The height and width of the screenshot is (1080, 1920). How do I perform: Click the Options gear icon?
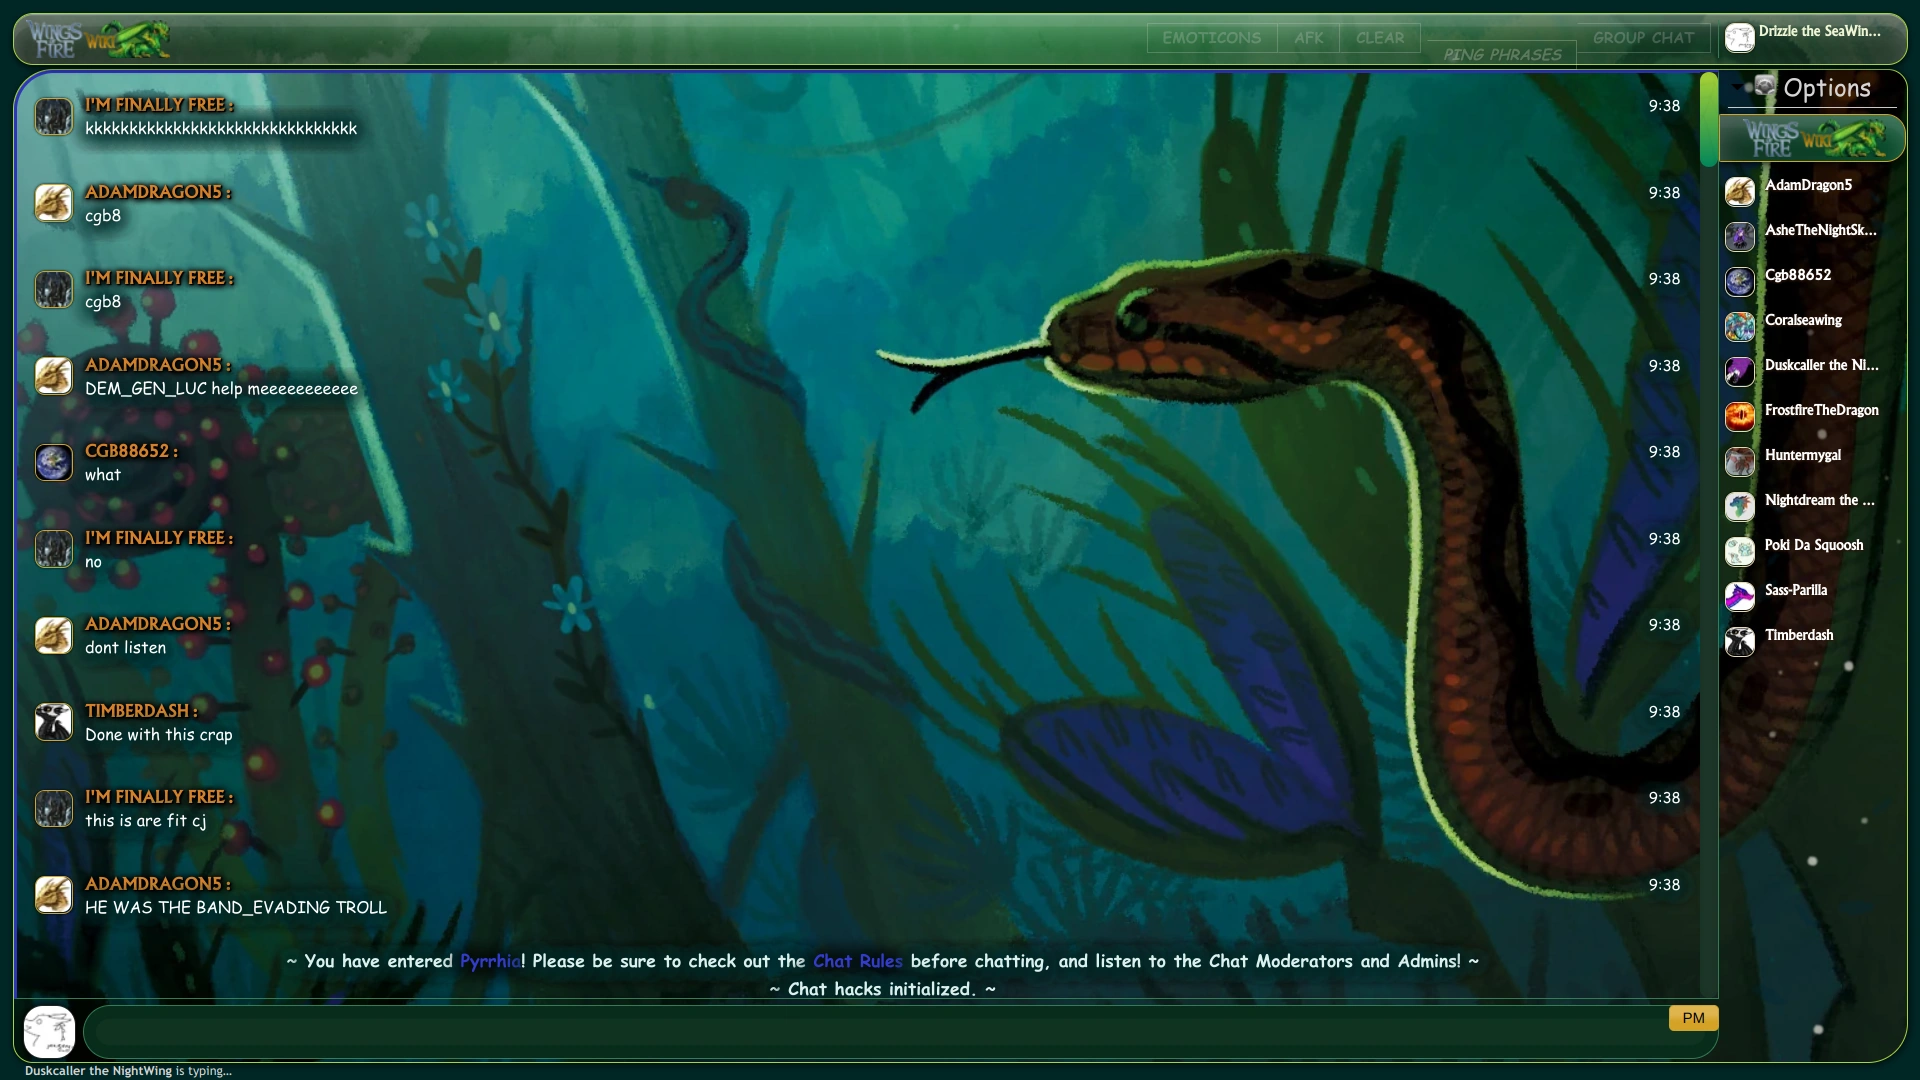(x=1765, y=87)
